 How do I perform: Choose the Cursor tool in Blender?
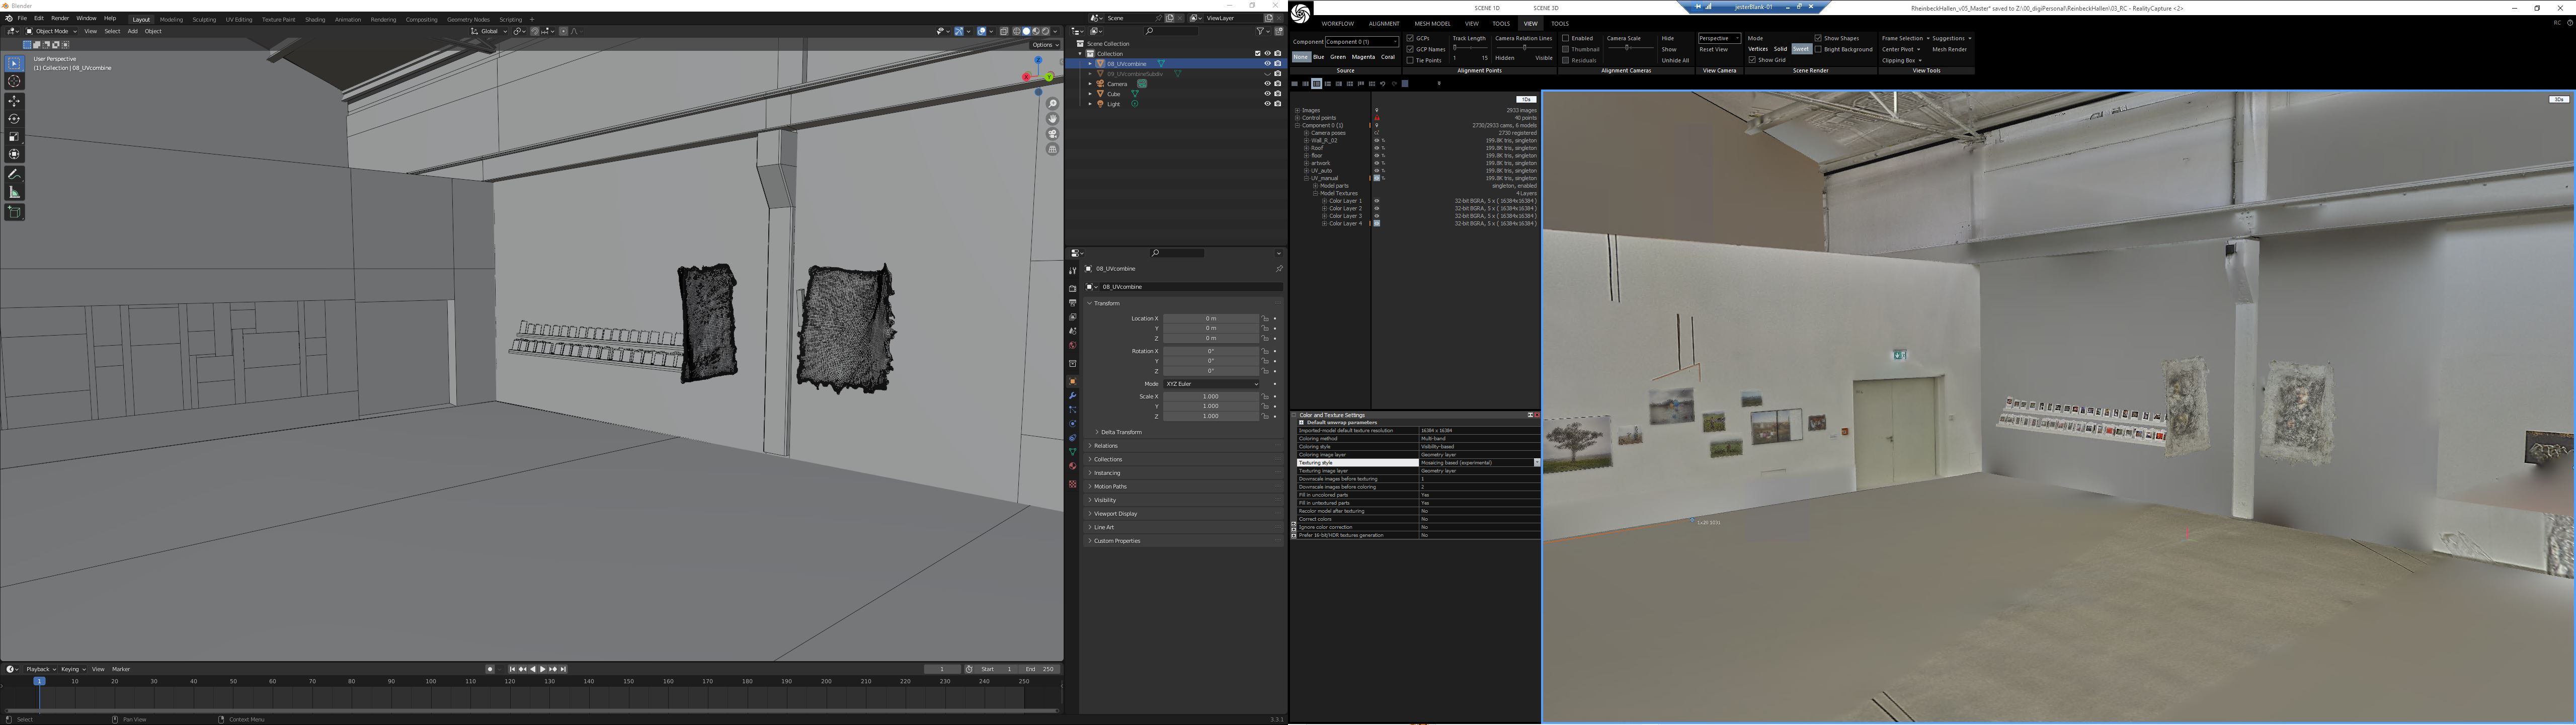click(x=14, y=81)
